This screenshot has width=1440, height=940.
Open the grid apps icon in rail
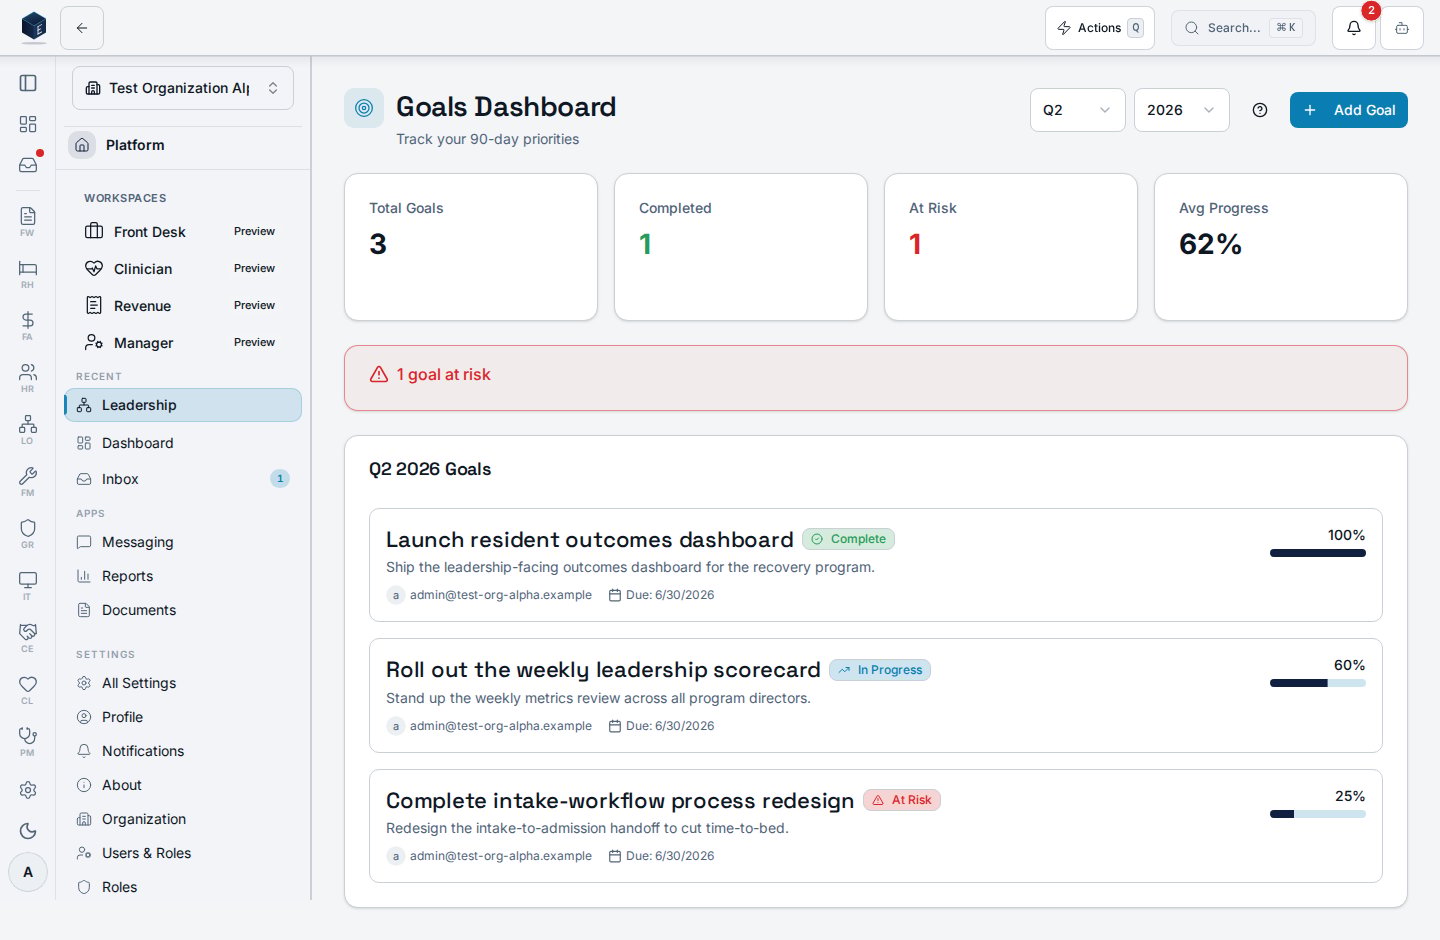(x=28, y=124)
